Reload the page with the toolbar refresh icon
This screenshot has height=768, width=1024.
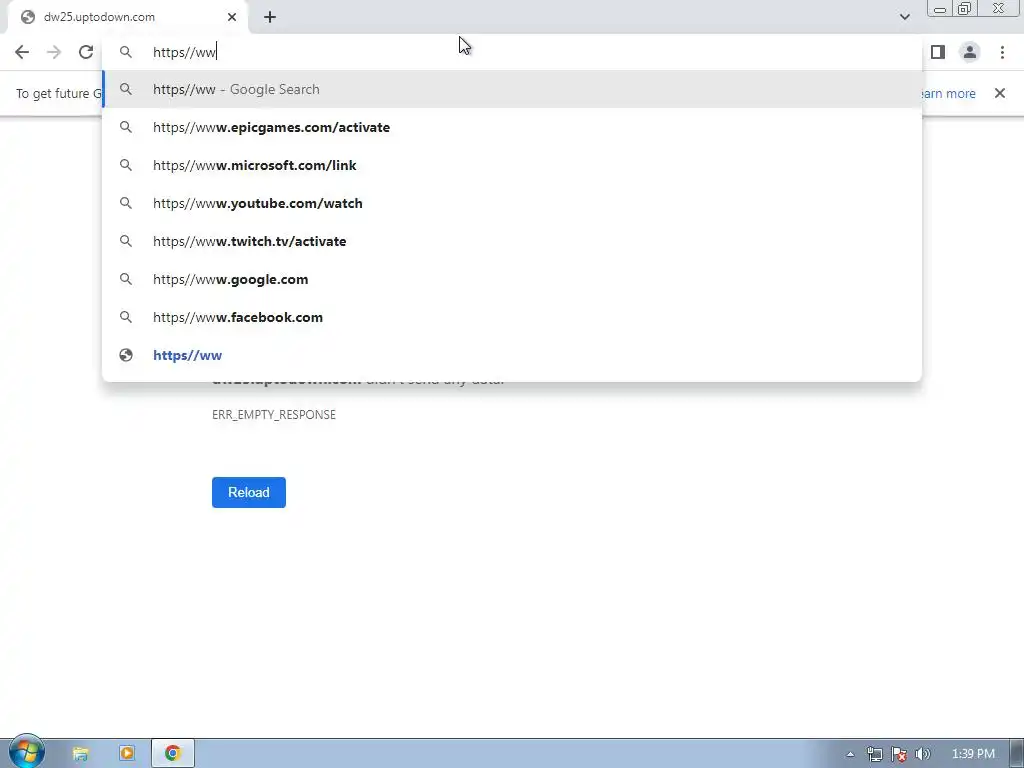pos(86,52)
